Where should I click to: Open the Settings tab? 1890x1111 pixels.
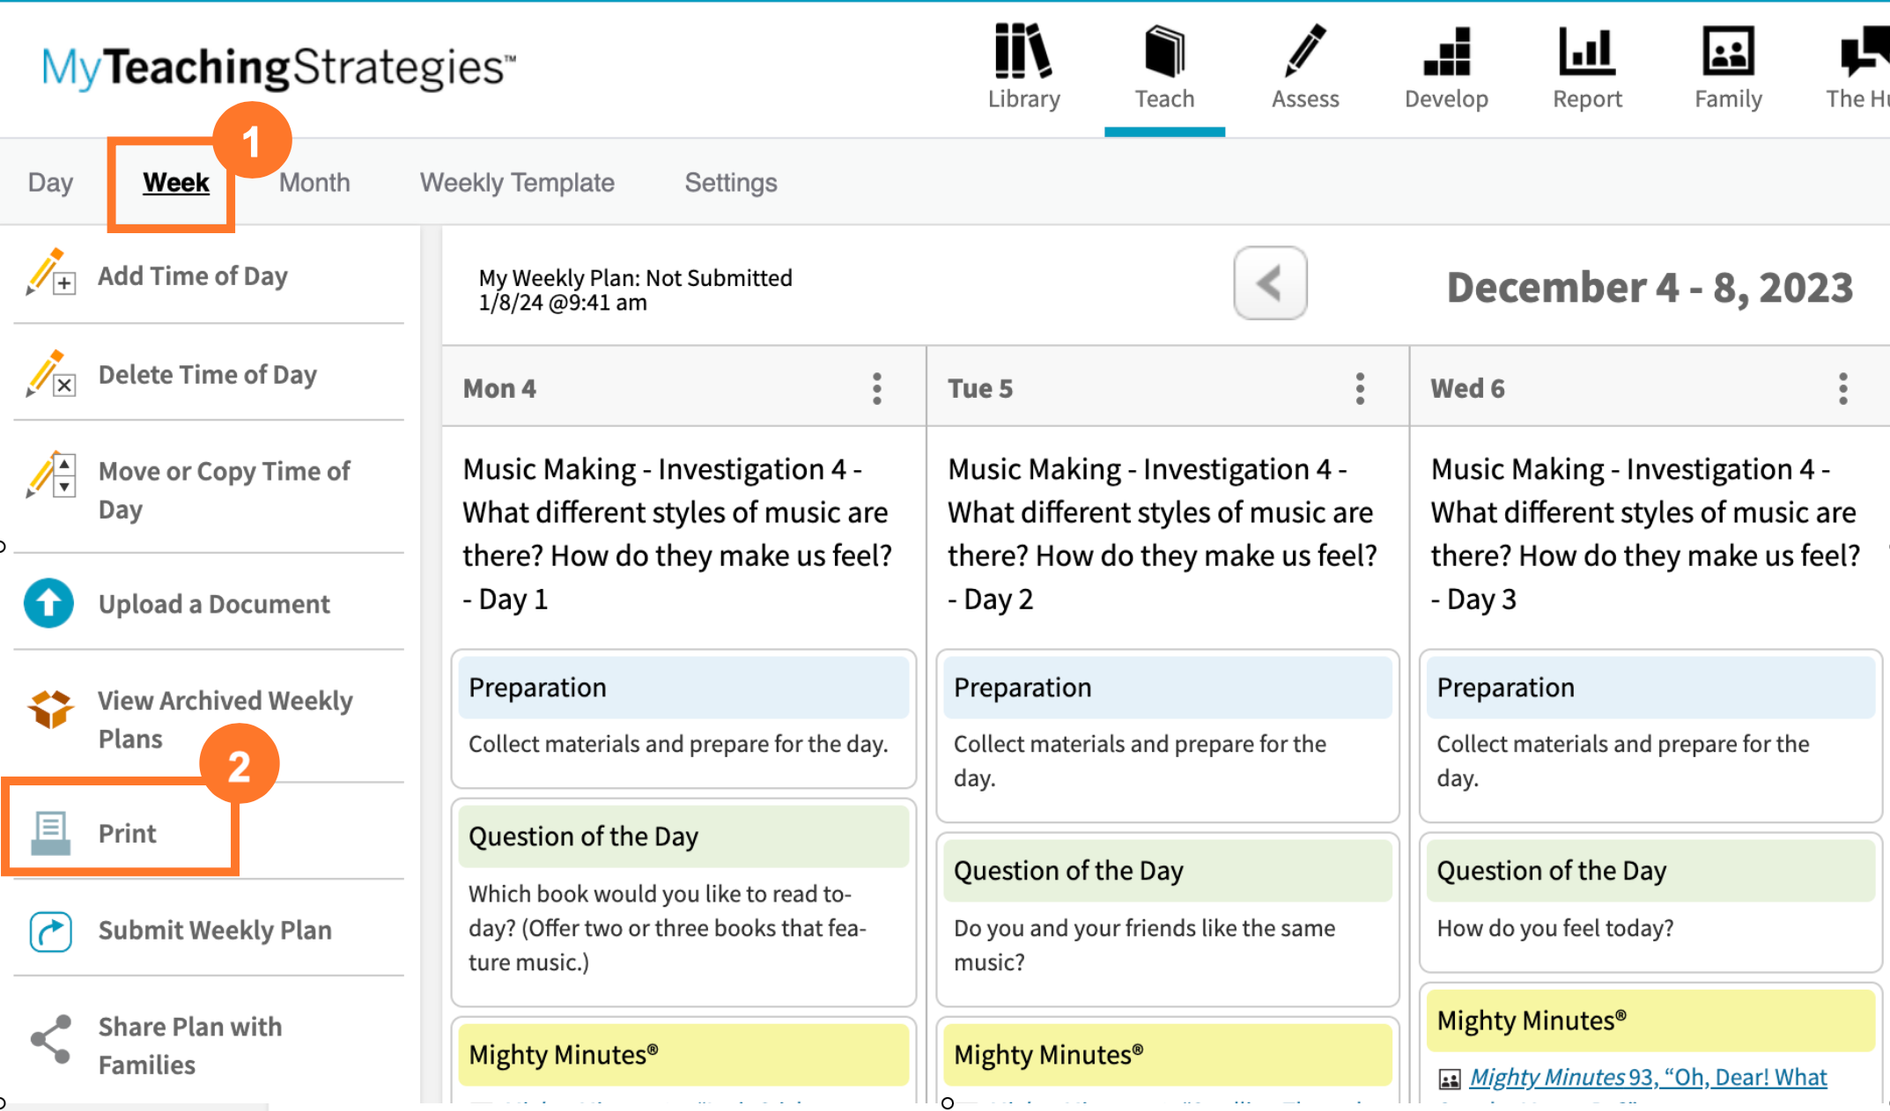click(x=730, y=182)
